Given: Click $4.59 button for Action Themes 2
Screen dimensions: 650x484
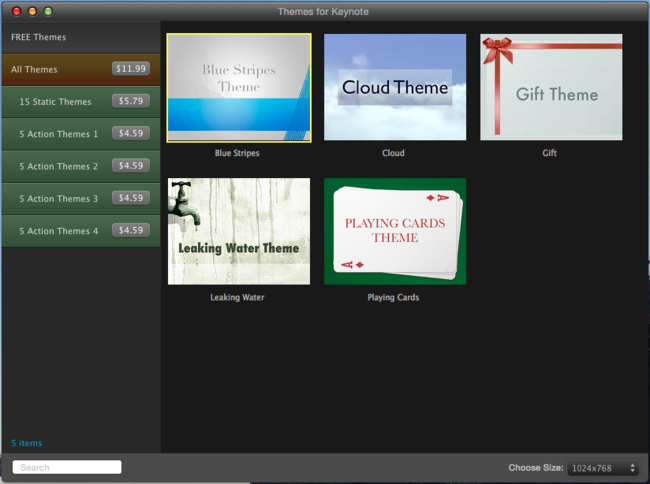Looking at the screenshot, I should (131, 166).
